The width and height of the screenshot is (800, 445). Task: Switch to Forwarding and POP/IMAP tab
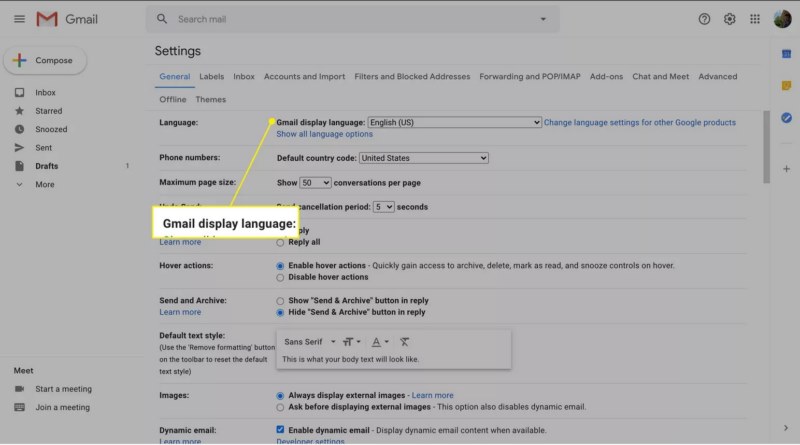tap(530, 77)
